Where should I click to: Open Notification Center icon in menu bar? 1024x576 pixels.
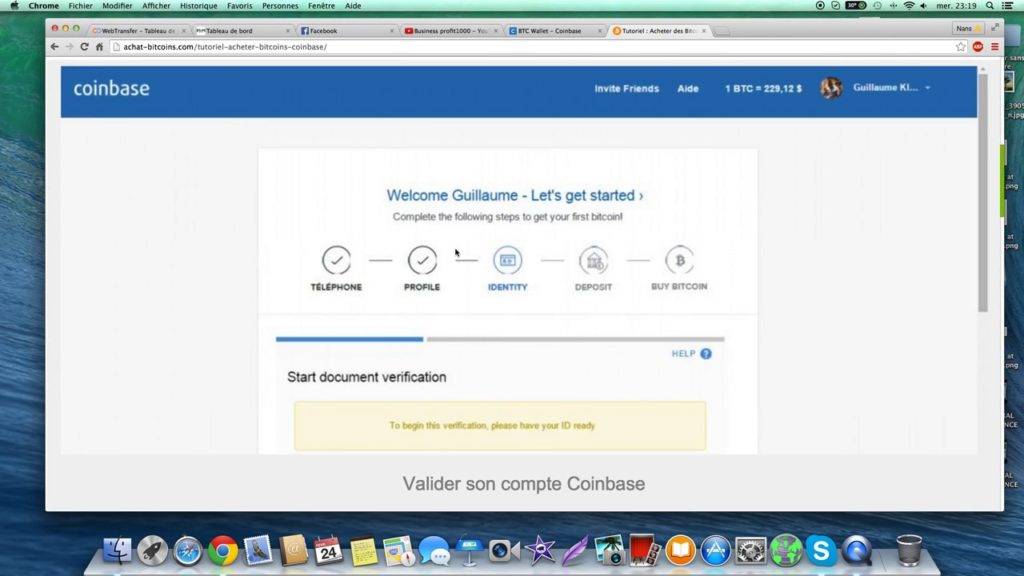point(1008,5)
